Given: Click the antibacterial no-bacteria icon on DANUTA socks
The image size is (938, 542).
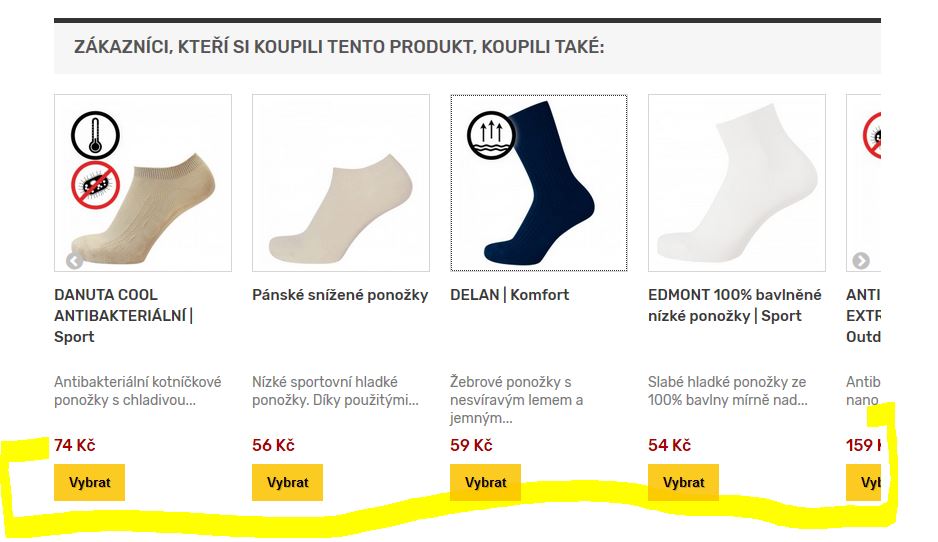Looking at the screenshot, I should [x=95, y=185].
